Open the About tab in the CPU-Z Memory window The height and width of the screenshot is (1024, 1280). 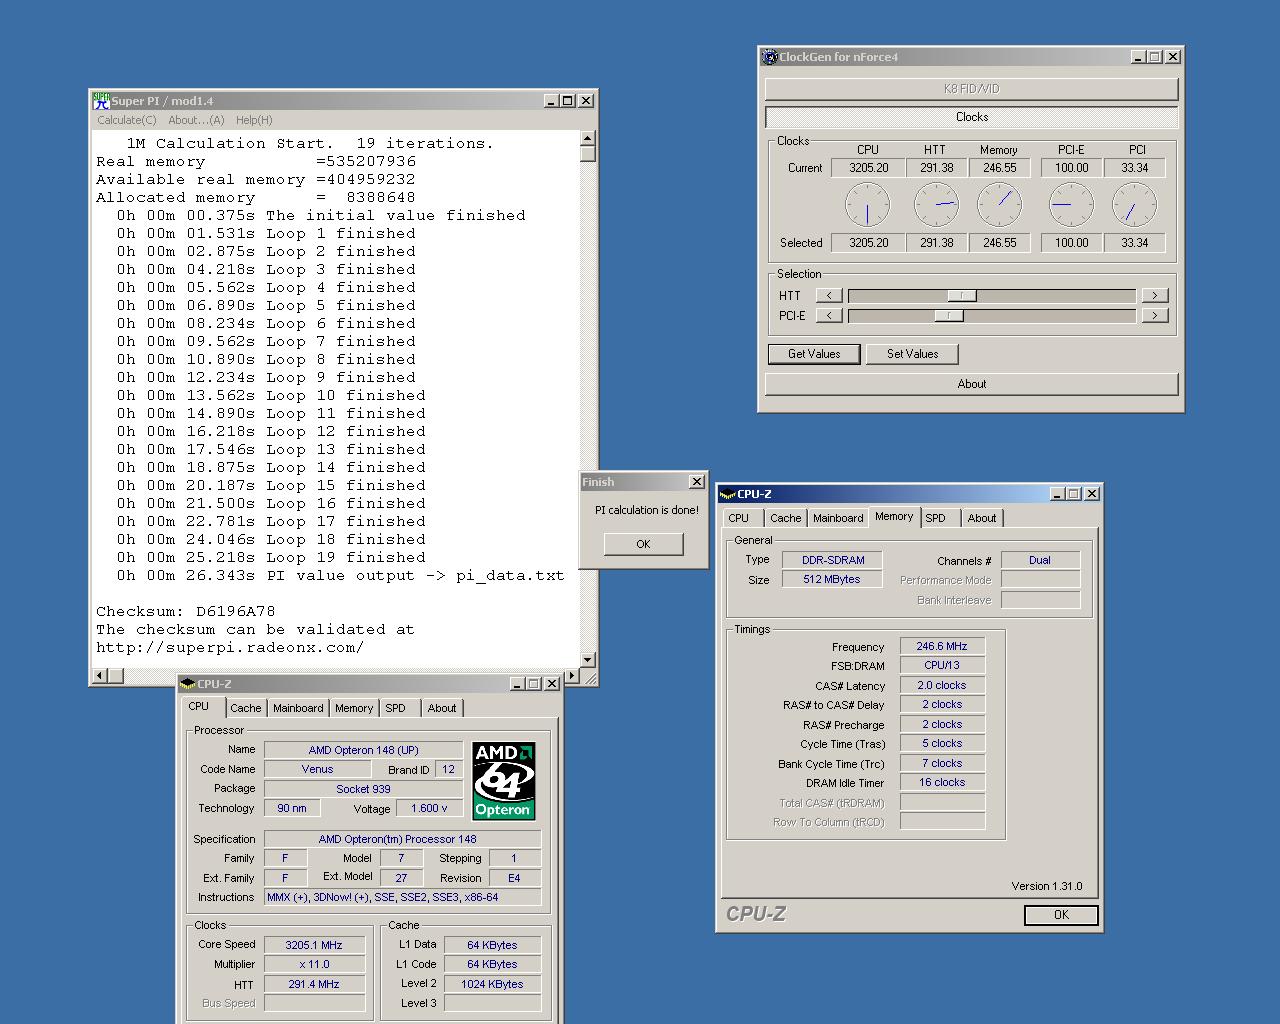click(x=982, y=518)
